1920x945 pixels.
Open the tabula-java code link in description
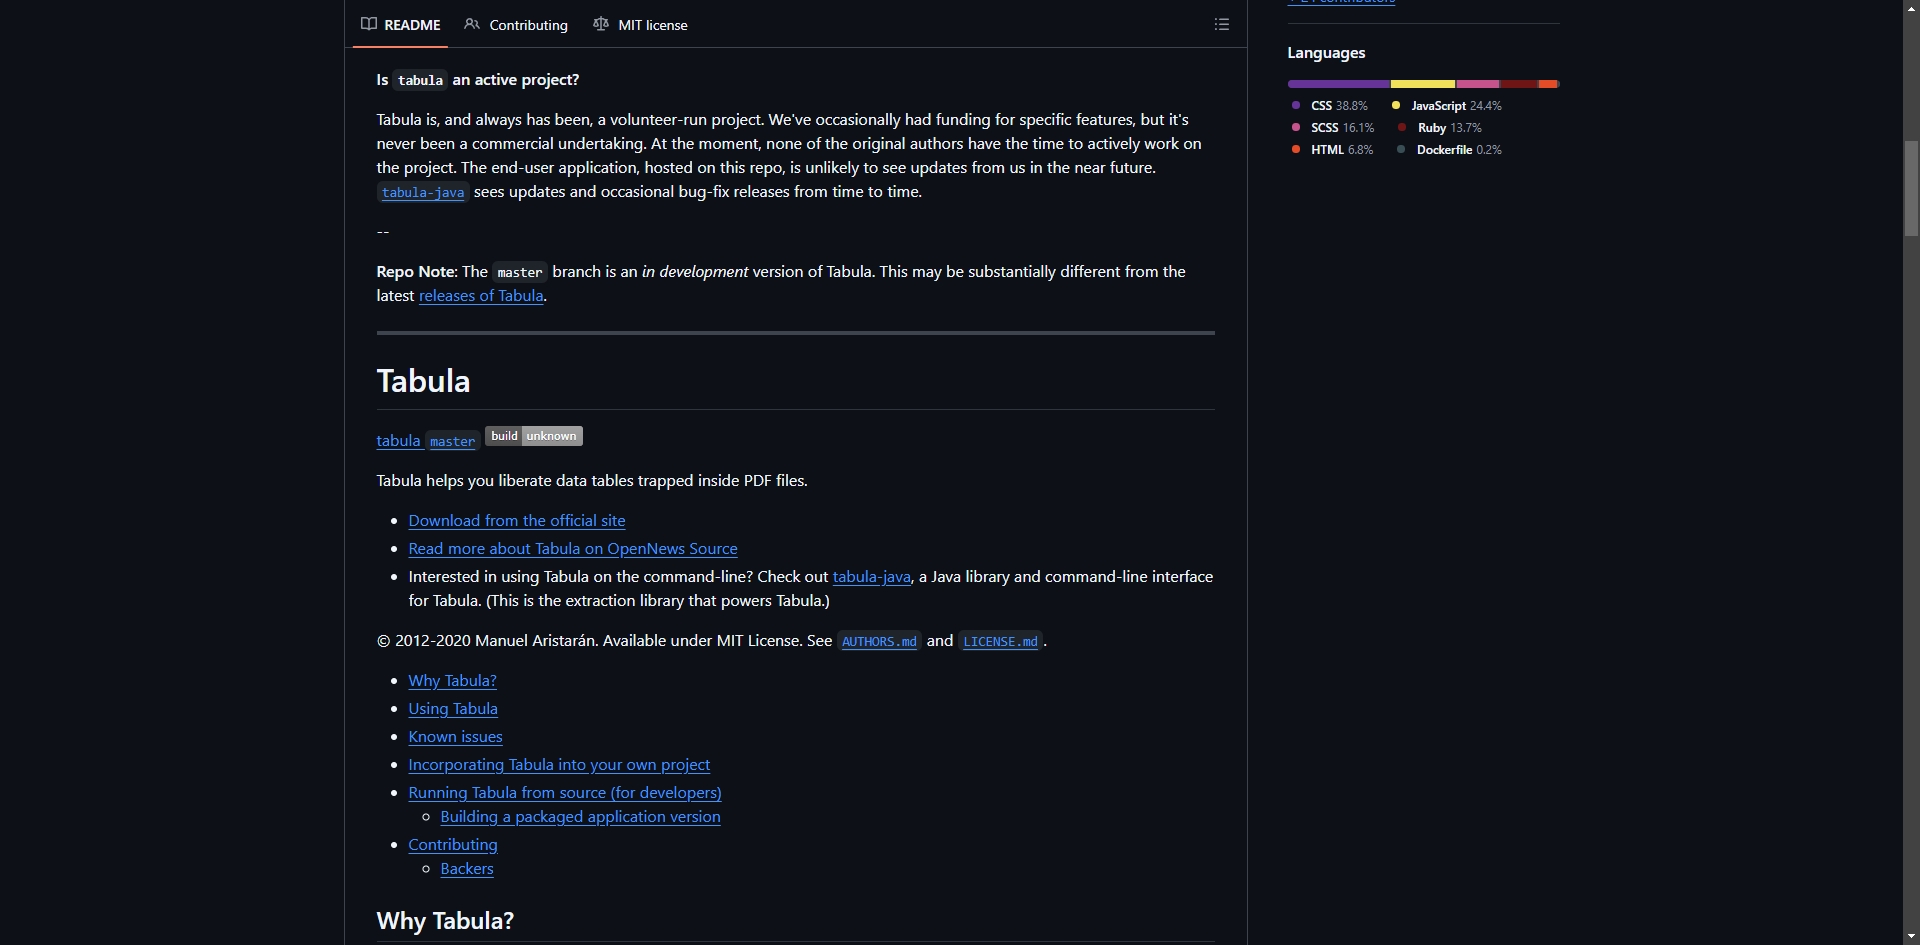[423, 192]
